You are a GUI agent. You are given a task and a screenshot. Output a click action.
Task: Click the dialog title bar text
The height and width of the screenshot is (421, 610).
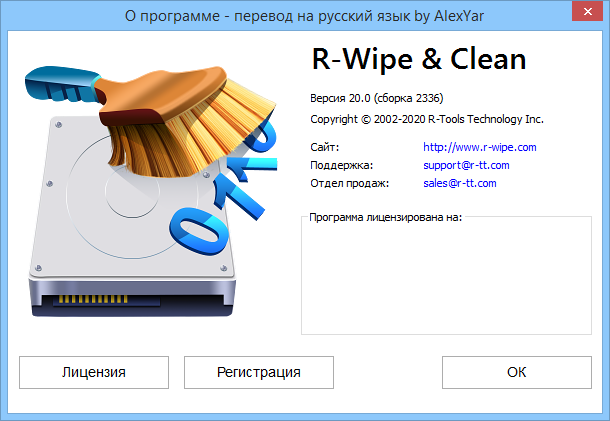[304, 16]
